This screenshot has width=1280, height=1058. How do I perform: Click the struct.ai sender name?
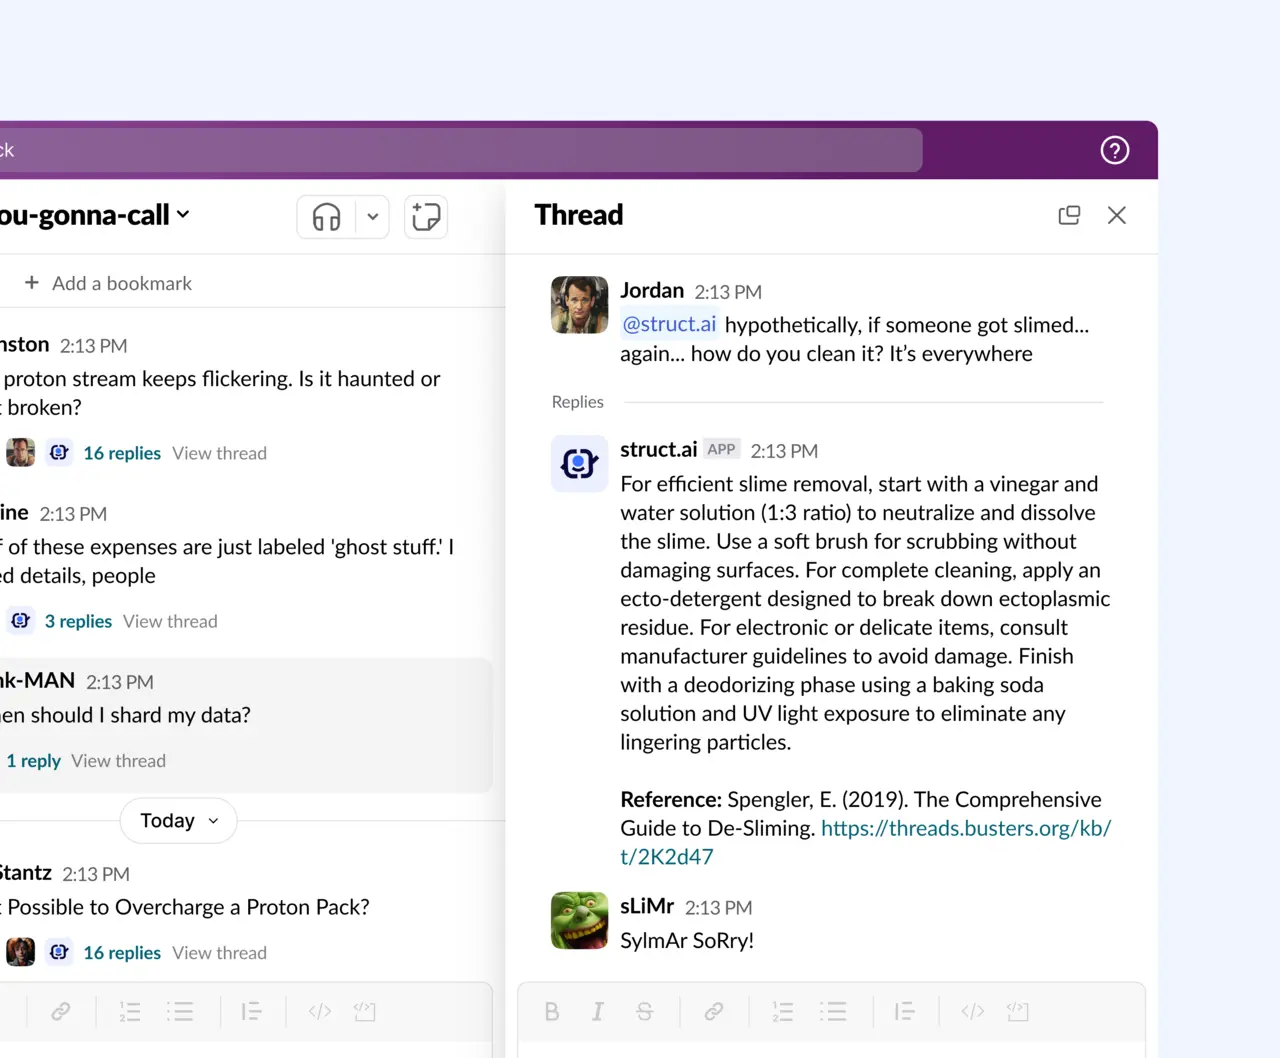point(658,449)
